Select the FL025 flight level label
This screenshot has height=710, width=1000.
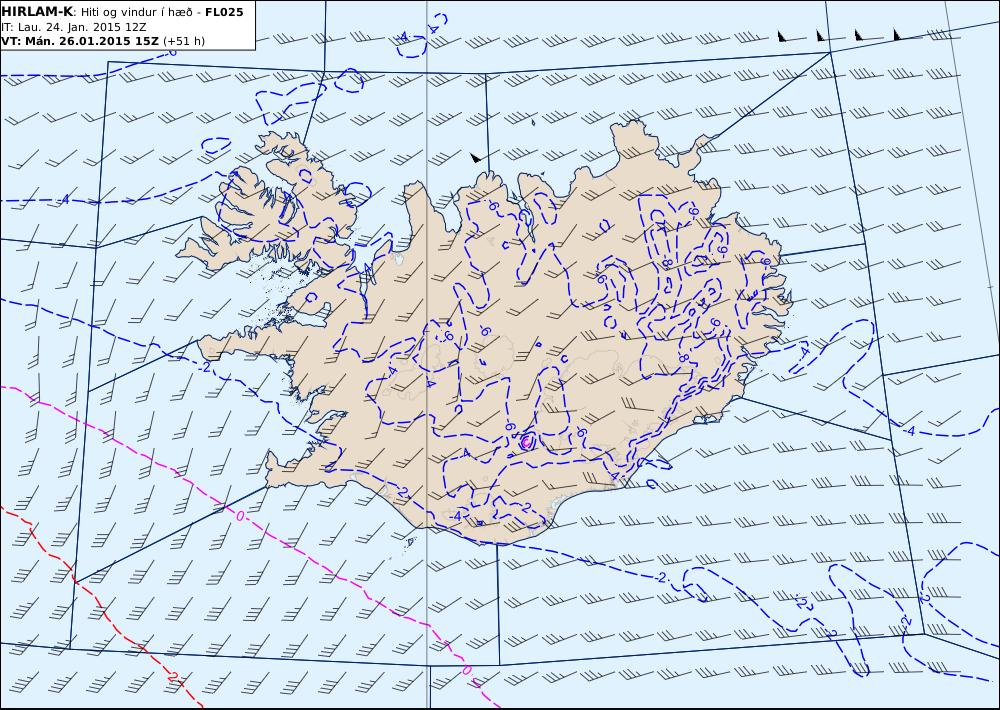click(224, 12)
